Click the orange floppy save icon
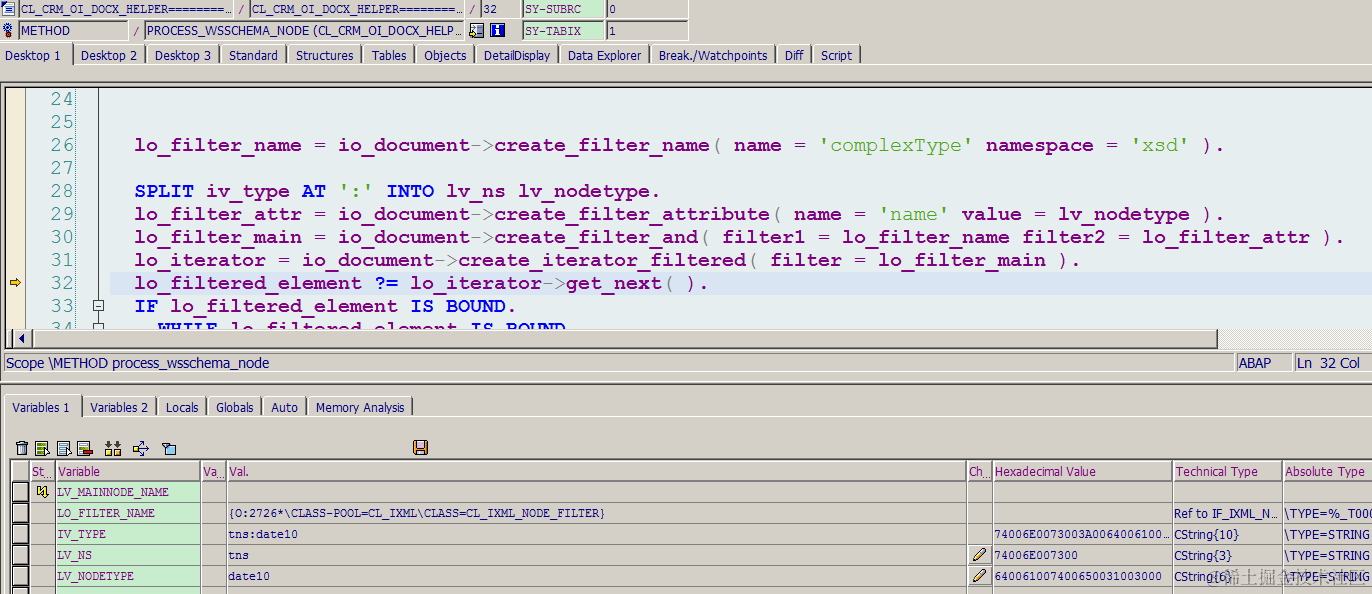This screenshot has height=594, width=1372. tap(420, 448)
